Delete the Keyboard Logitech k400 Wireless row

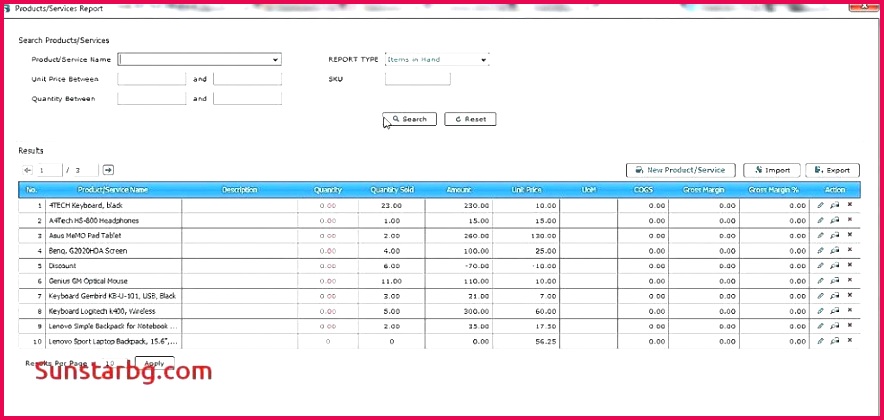pyautogui.click(x=850, y=311)
